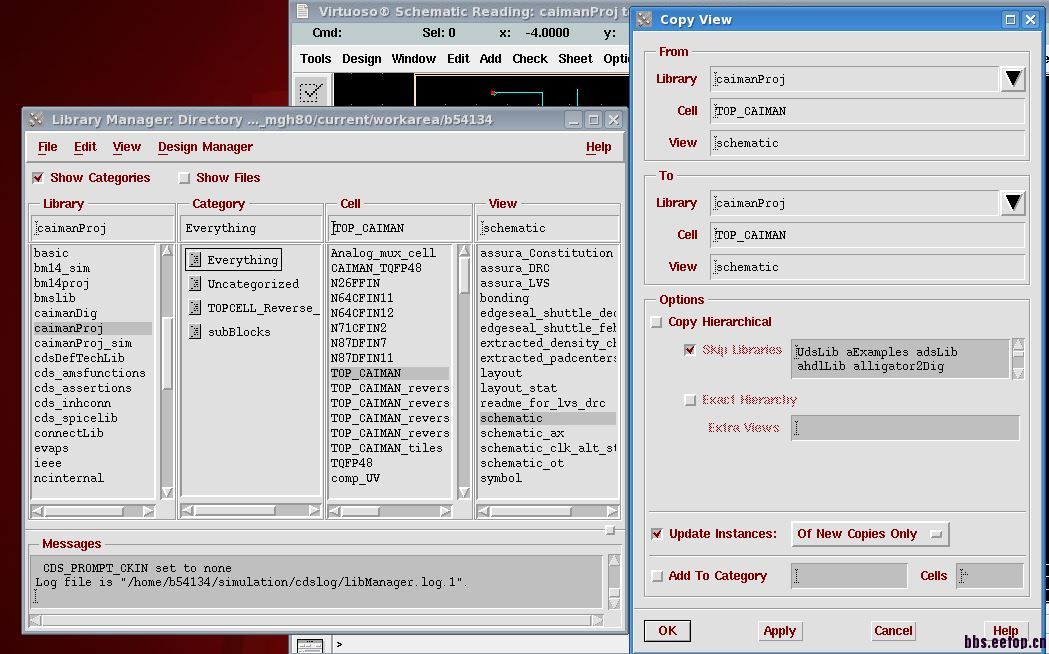Screen dimensions: 1049x654
Task: Click the Copy View window menu icon
Action: pos(644,19)
